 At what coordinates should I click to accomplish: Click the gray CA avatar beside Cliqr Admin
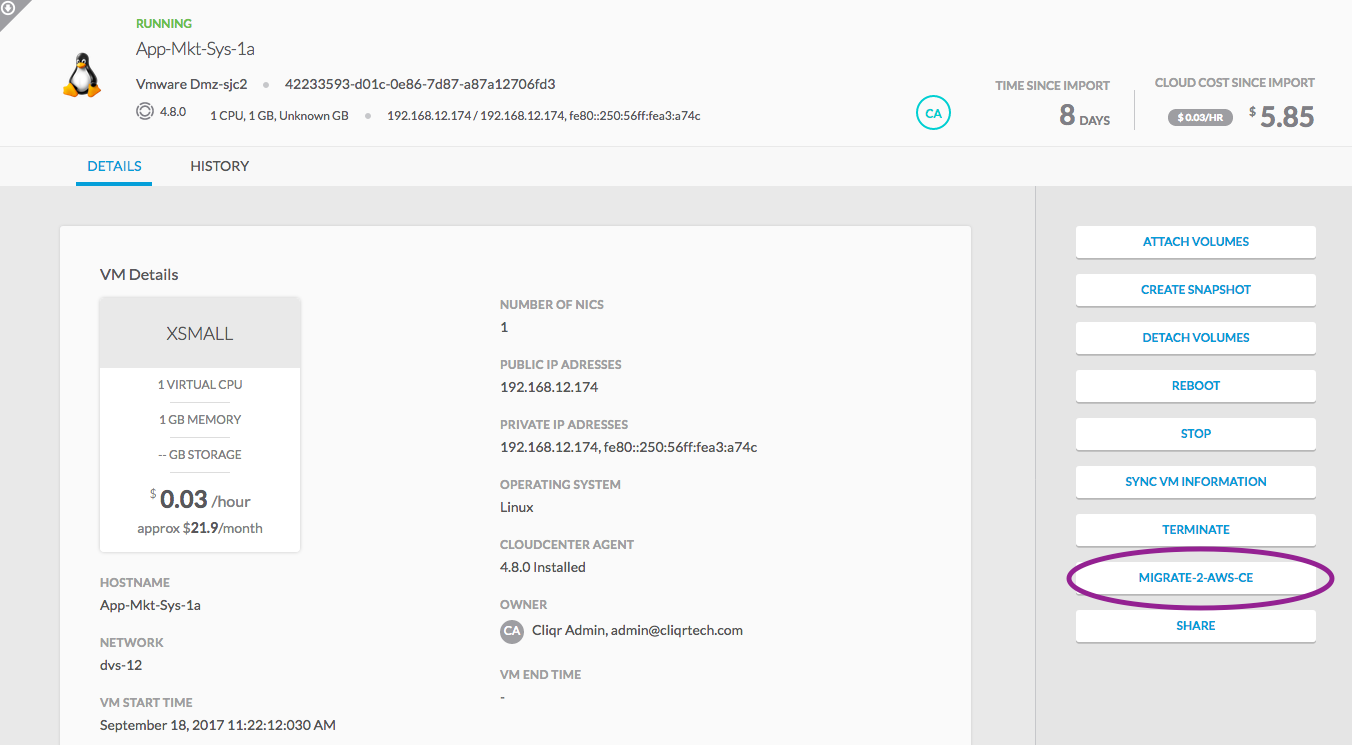click(x=512, y=631)
